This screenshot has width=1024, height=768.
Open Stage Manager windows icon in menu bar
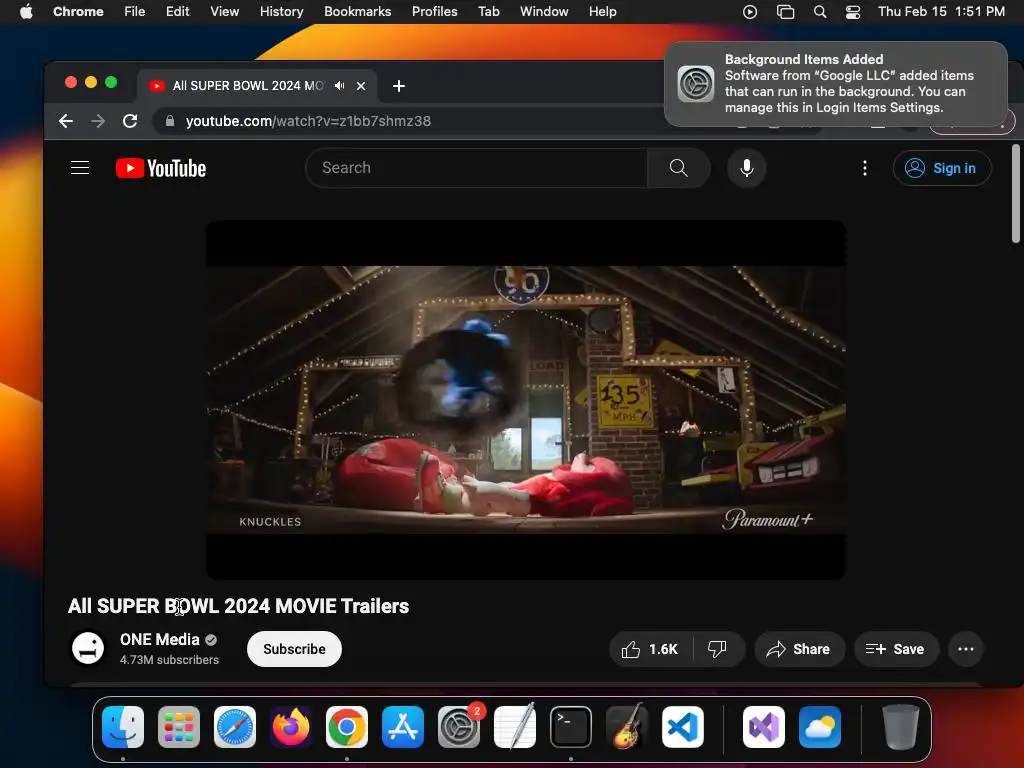click(785, 11)
